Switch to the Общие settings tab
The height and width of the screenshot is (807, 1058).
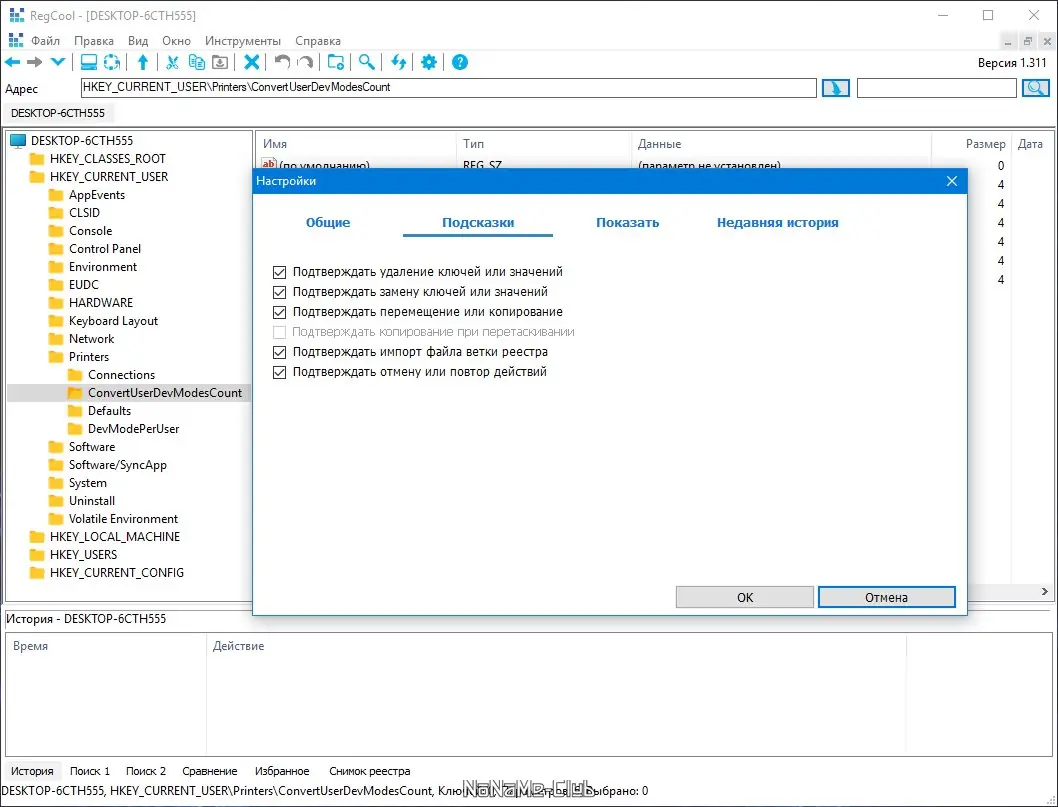point(328,223)
